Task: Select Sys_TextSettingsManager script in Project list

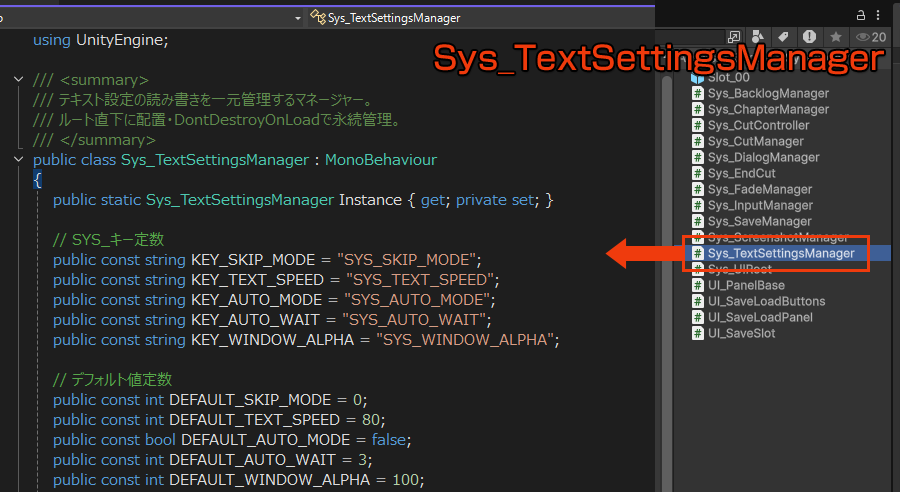Action: click(781, 253)
